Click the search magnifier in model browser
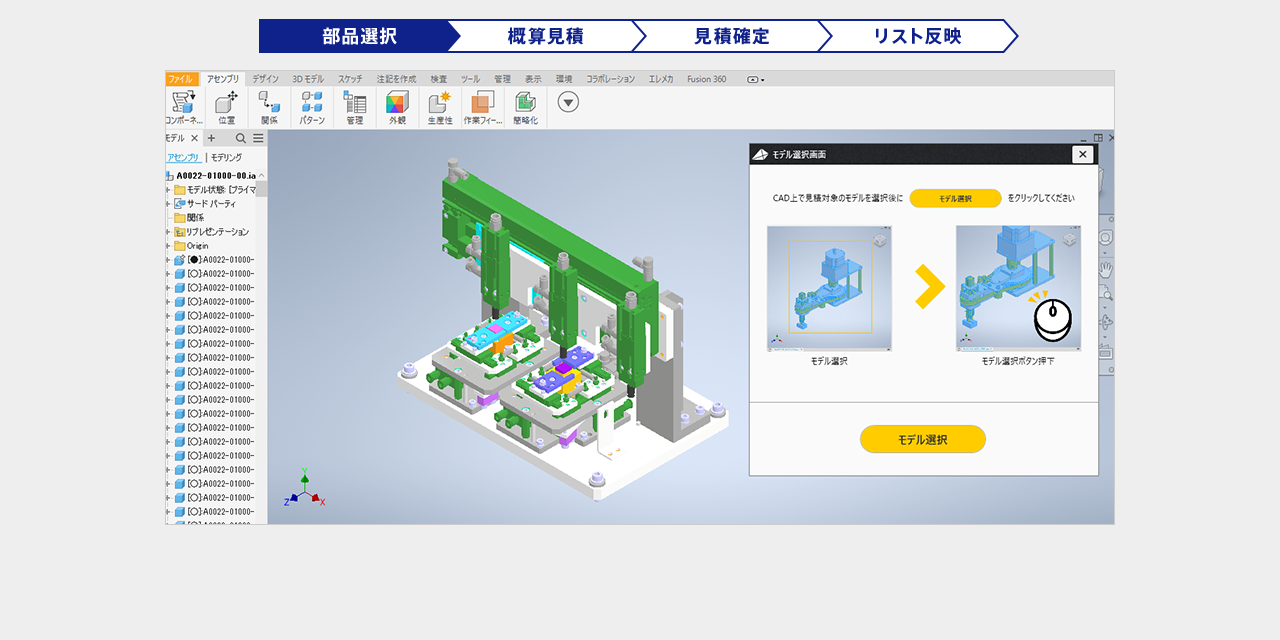 241,139
